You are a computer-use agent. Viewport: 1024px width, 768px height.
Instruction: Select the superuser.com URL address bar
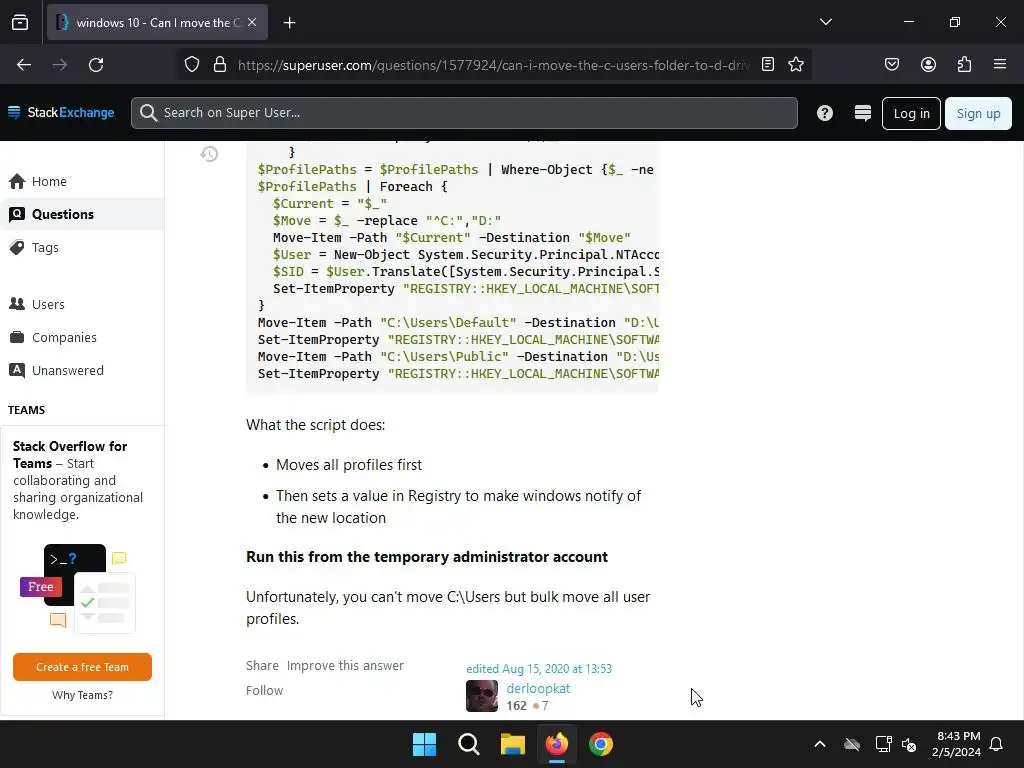click(494, 65)
